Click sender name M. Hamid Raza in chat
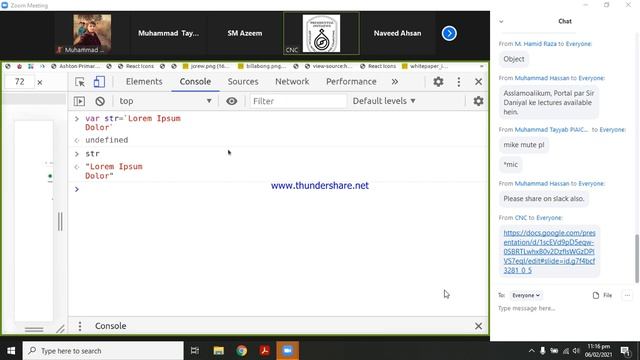Viewport: 640px width, 360px height. click(x=535, y=44)
